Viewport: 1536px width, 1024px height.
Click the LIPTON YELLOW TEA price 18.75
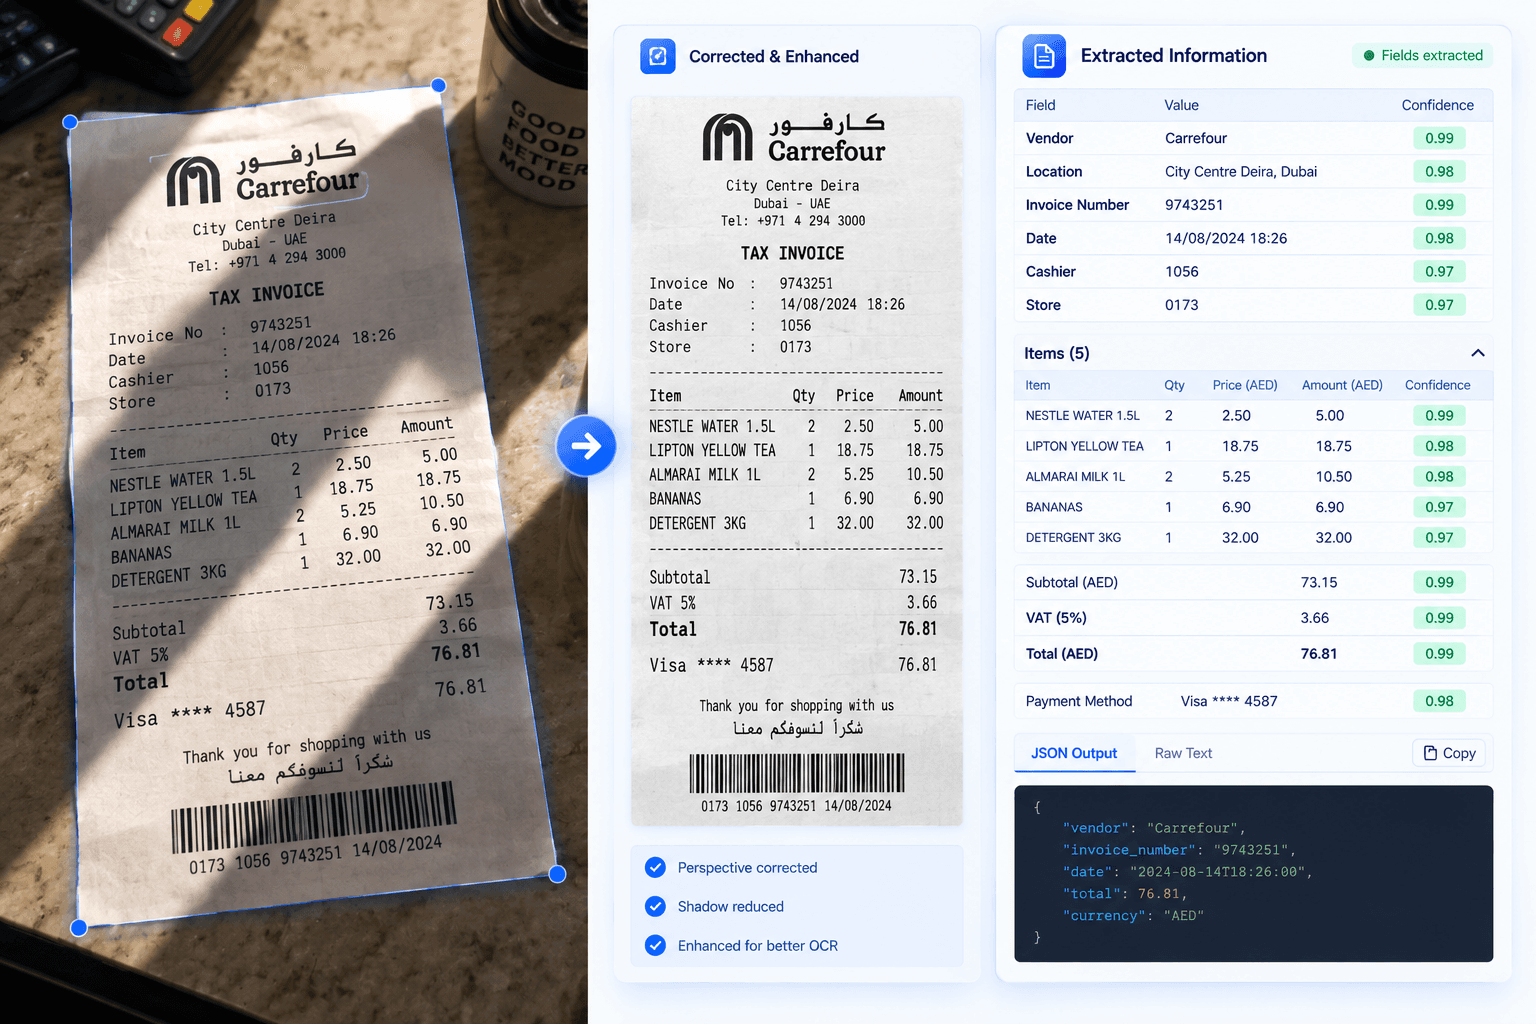pos(1240,446)
